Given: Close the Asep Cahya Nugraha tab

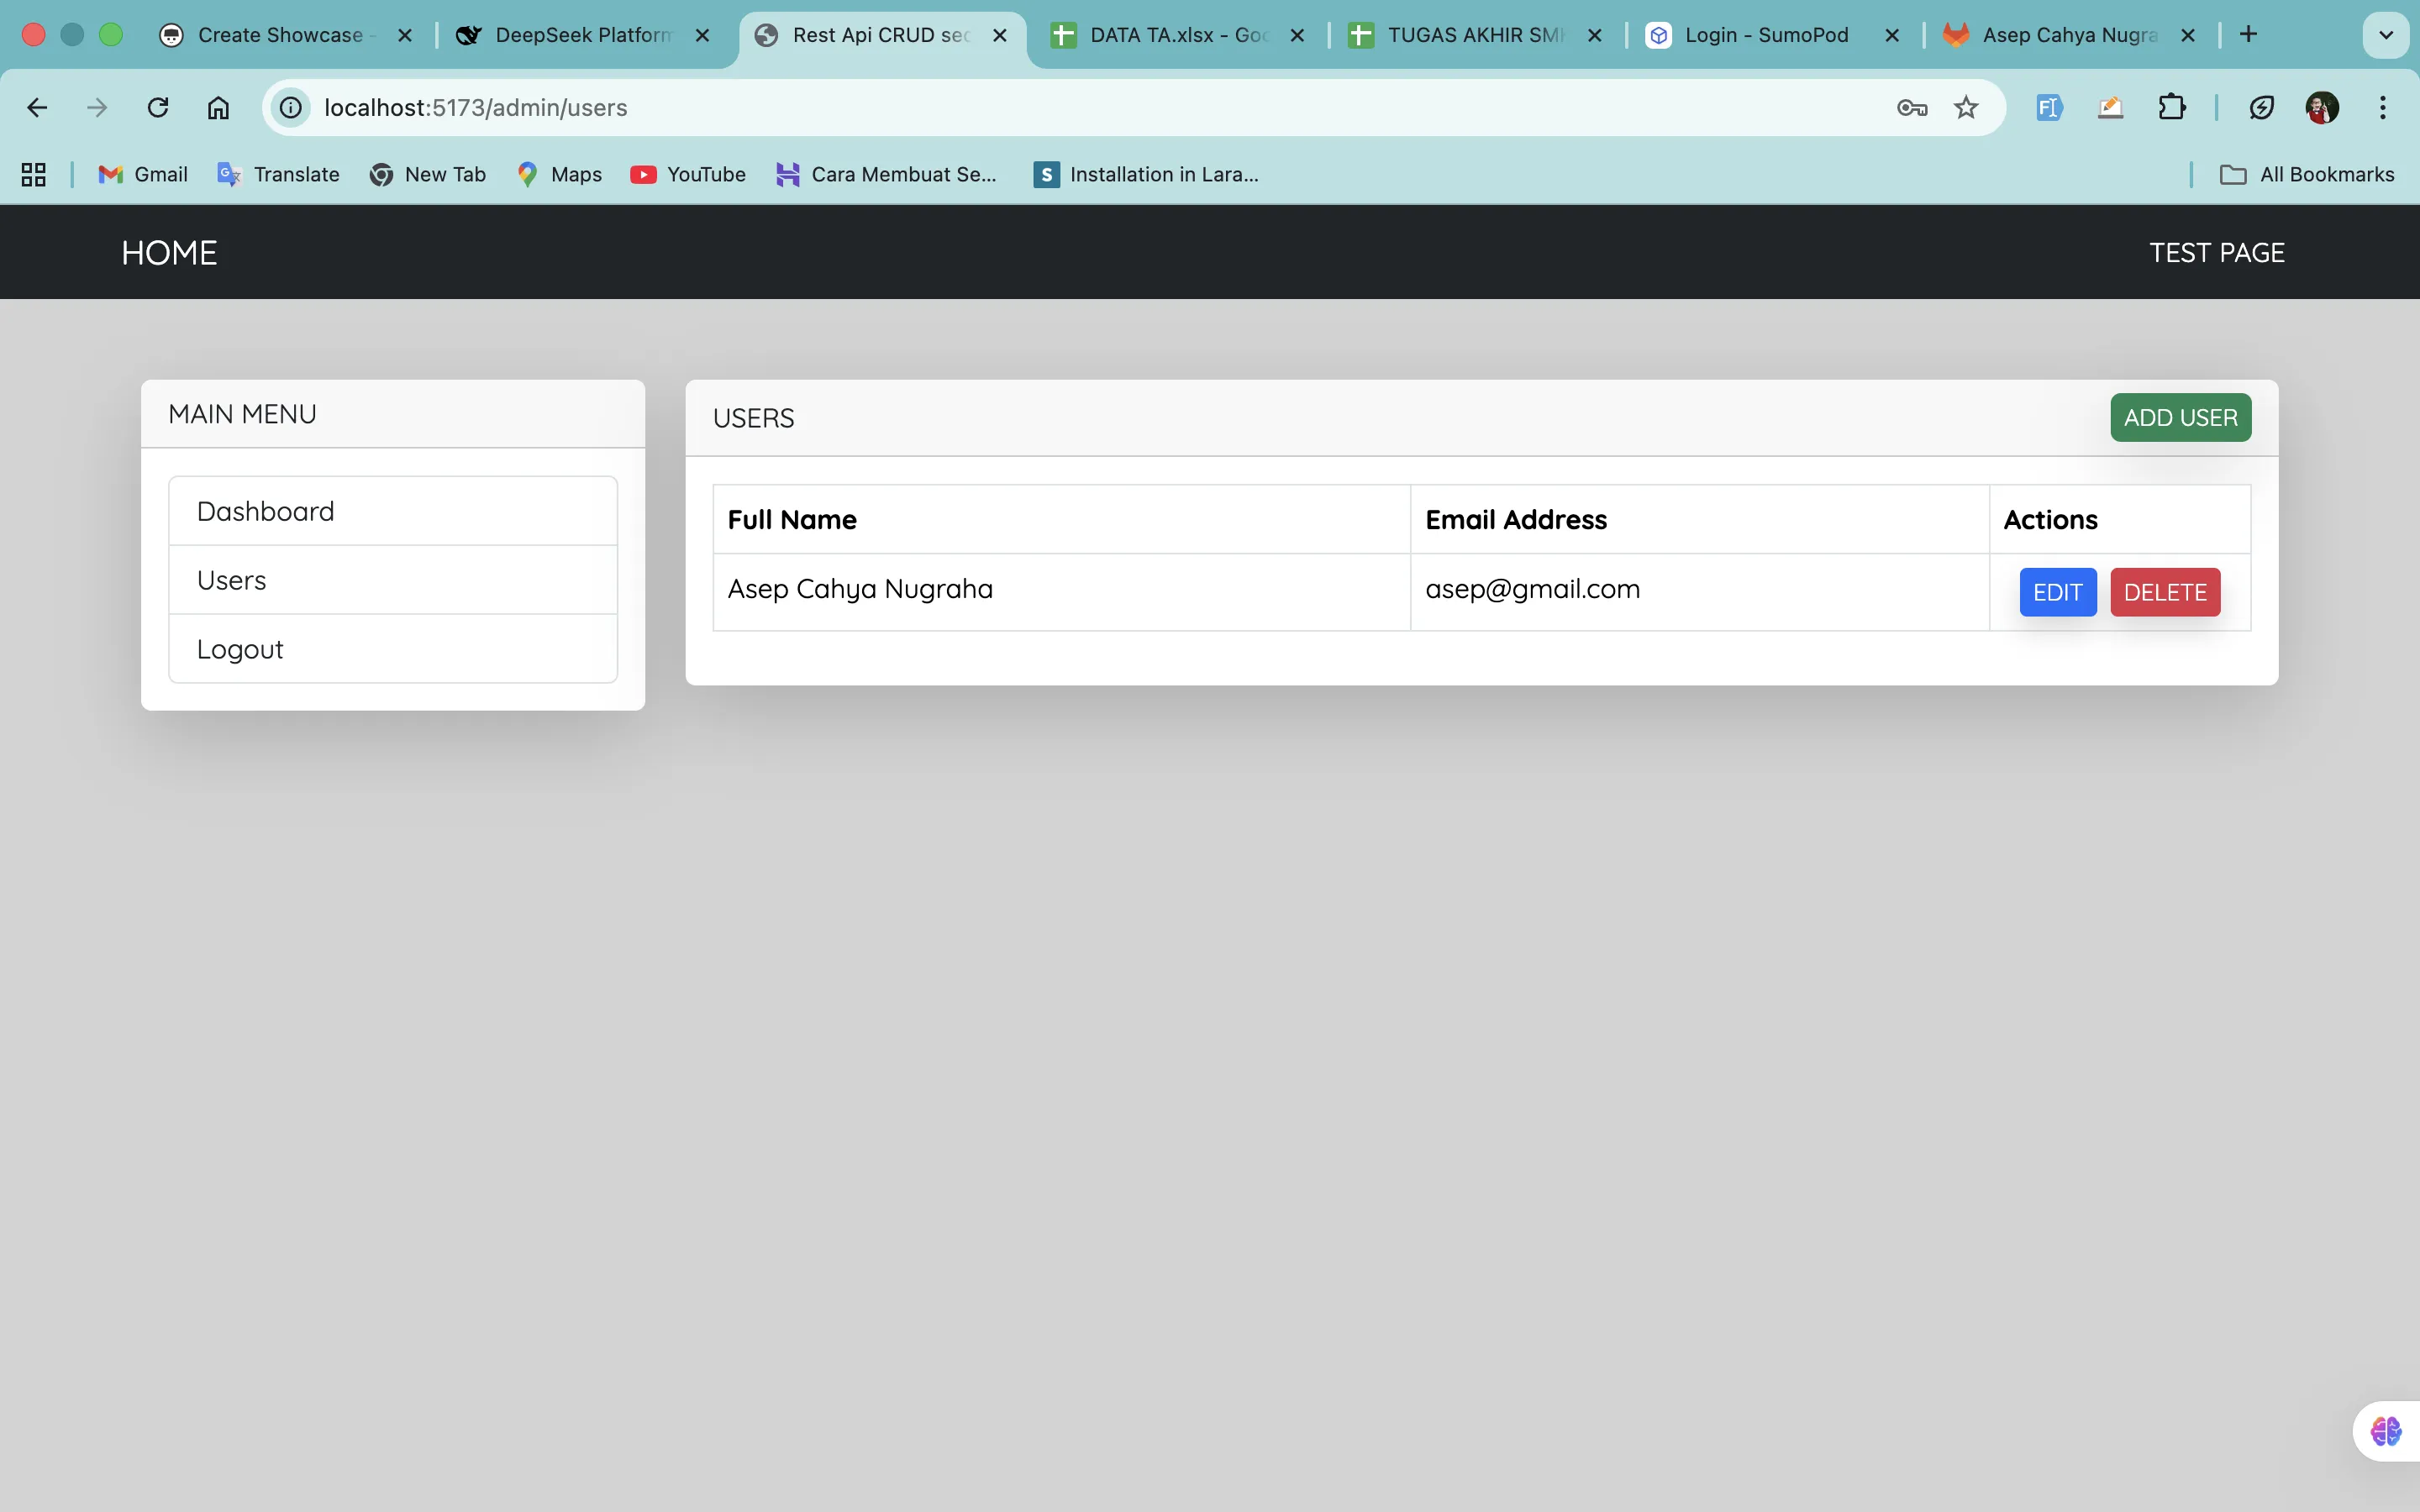Looking at the screenshot, I should [2188, 35].
